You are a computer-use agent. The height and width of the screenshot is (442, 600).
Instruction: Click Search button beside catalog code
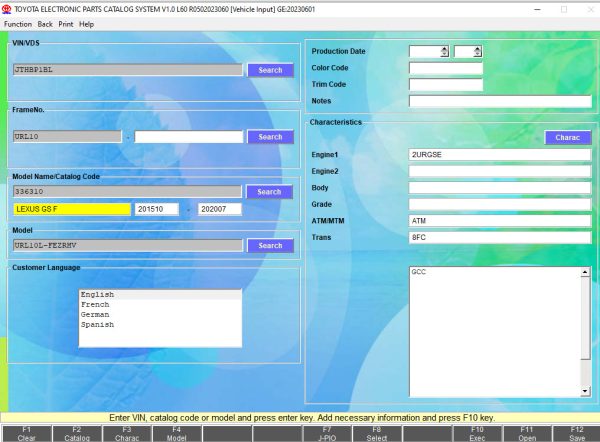[x=269, y=192]
